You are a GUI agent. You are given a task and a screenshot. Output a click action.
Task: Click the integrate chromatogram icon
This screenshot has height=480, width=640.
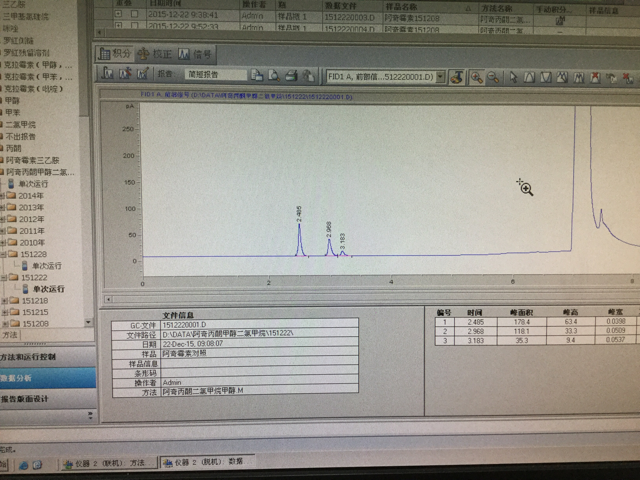coord(107,74)
